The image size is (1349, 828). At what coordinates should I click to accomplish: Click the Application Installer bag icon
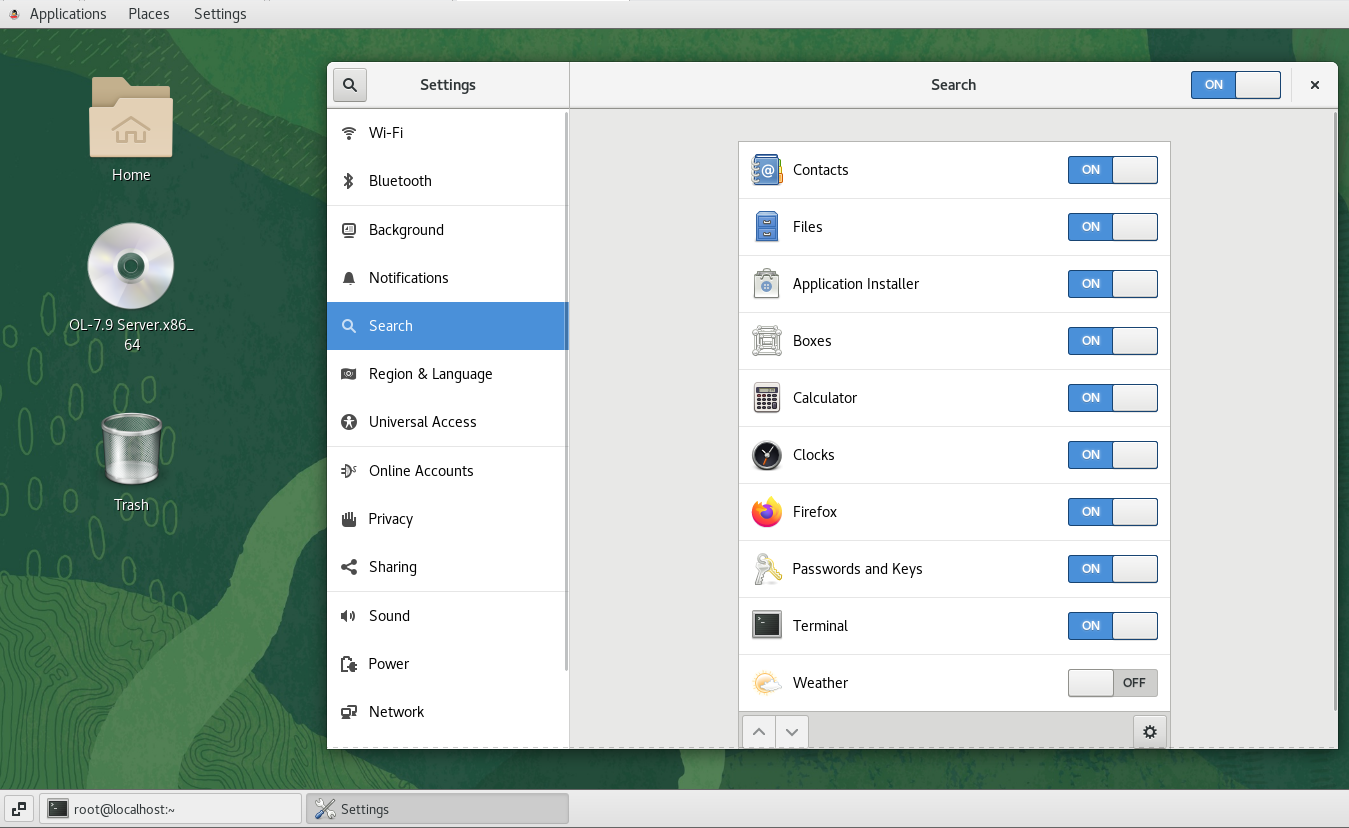pos(767,284)
